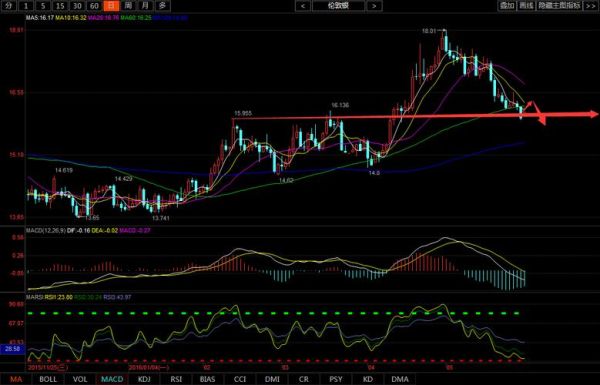Select the VOL indicator tab

click(80, 379)
